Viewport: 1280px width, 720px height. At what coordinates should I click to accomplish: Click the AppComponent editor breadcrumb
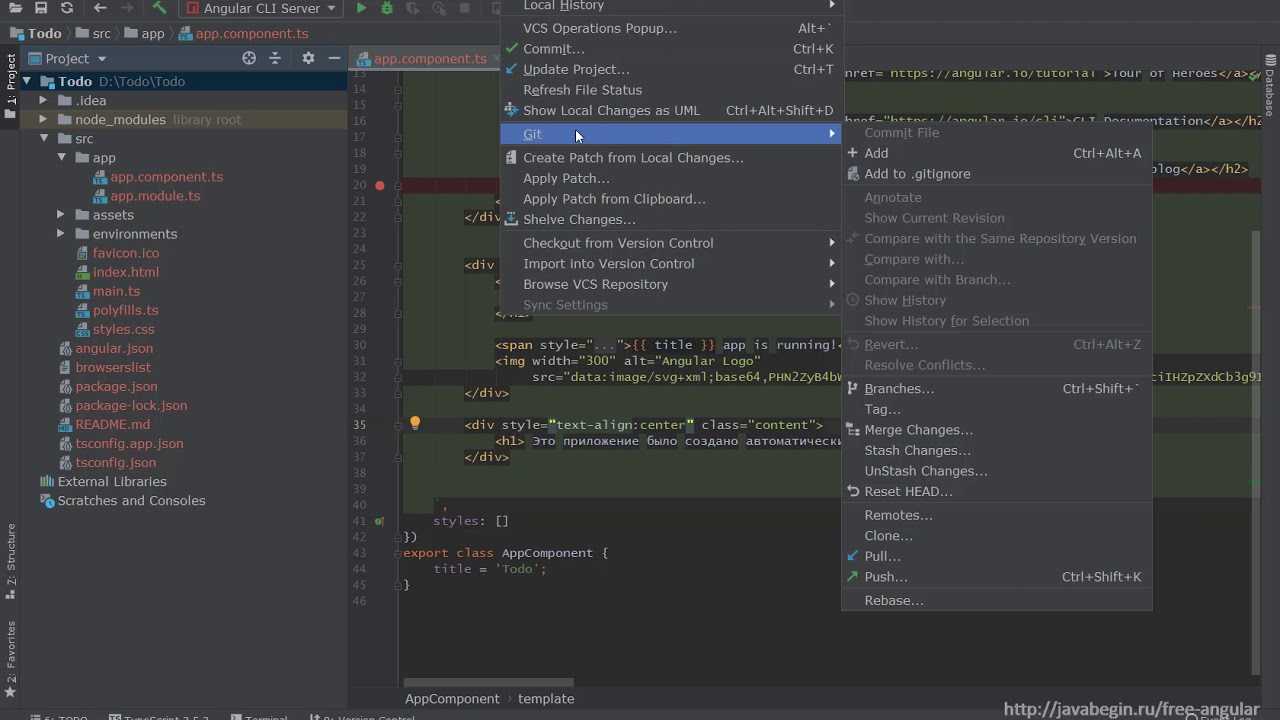click(452, 699)
